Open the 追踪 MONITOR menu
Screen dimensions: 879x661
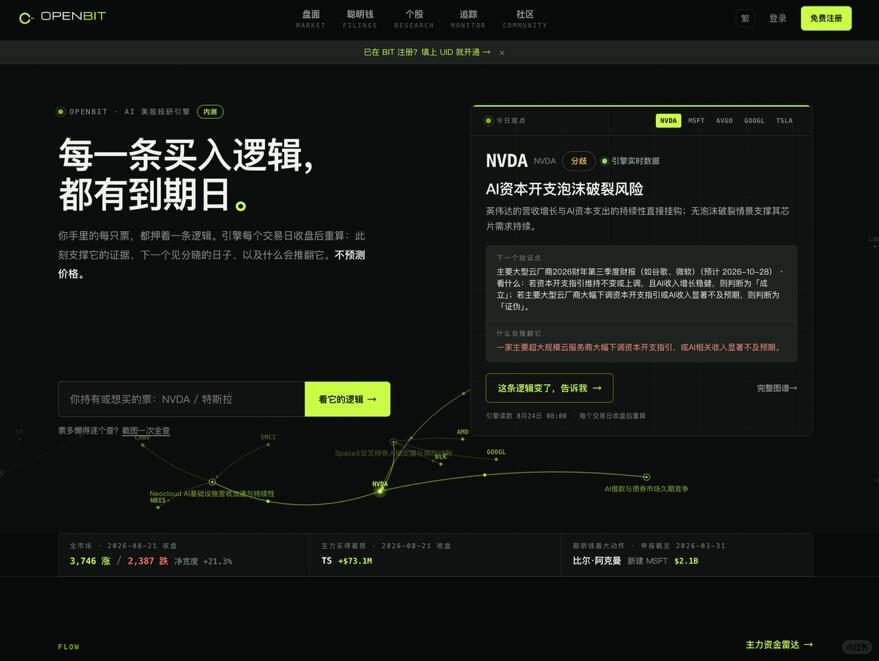pyautogui.click(x=468, y=19)
